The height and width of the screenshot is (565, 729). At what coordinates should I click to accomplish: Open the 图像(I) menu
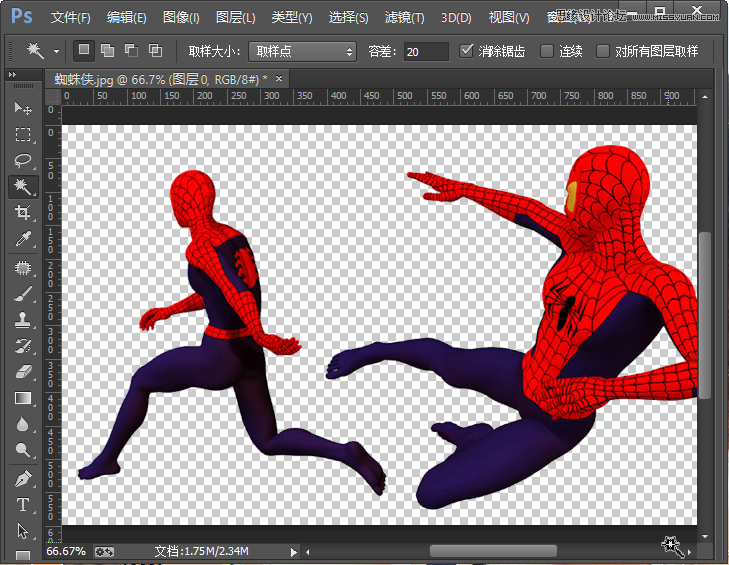click(x=181, y=18)
